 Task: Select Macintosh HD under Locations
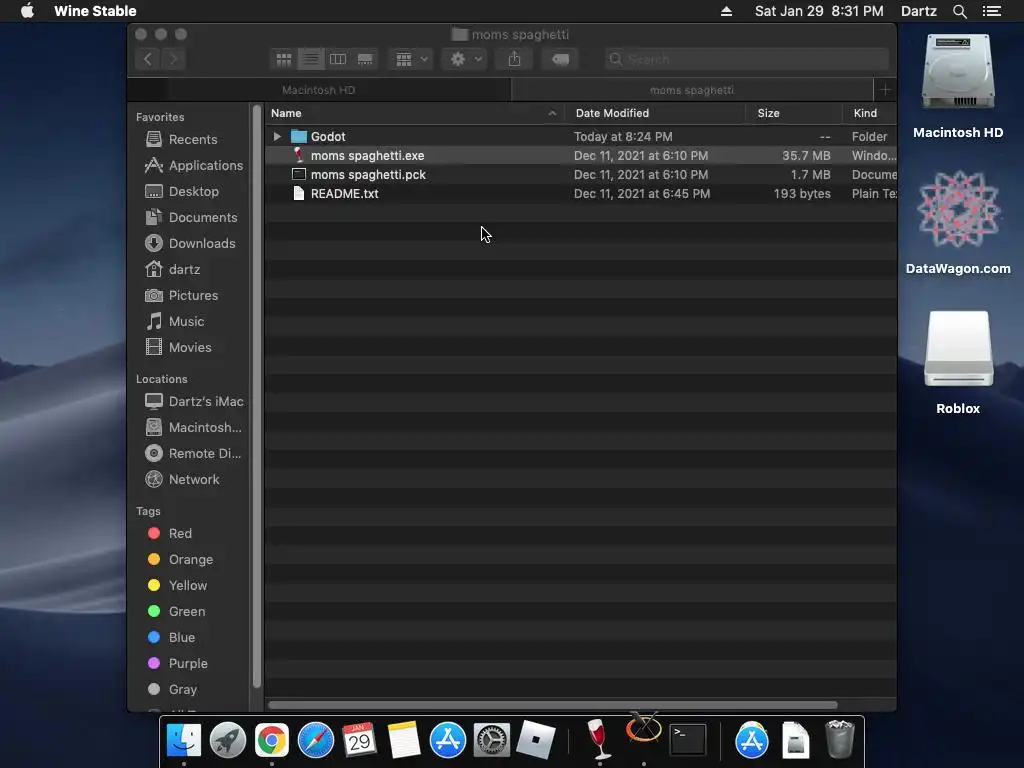tap(194, 428)
